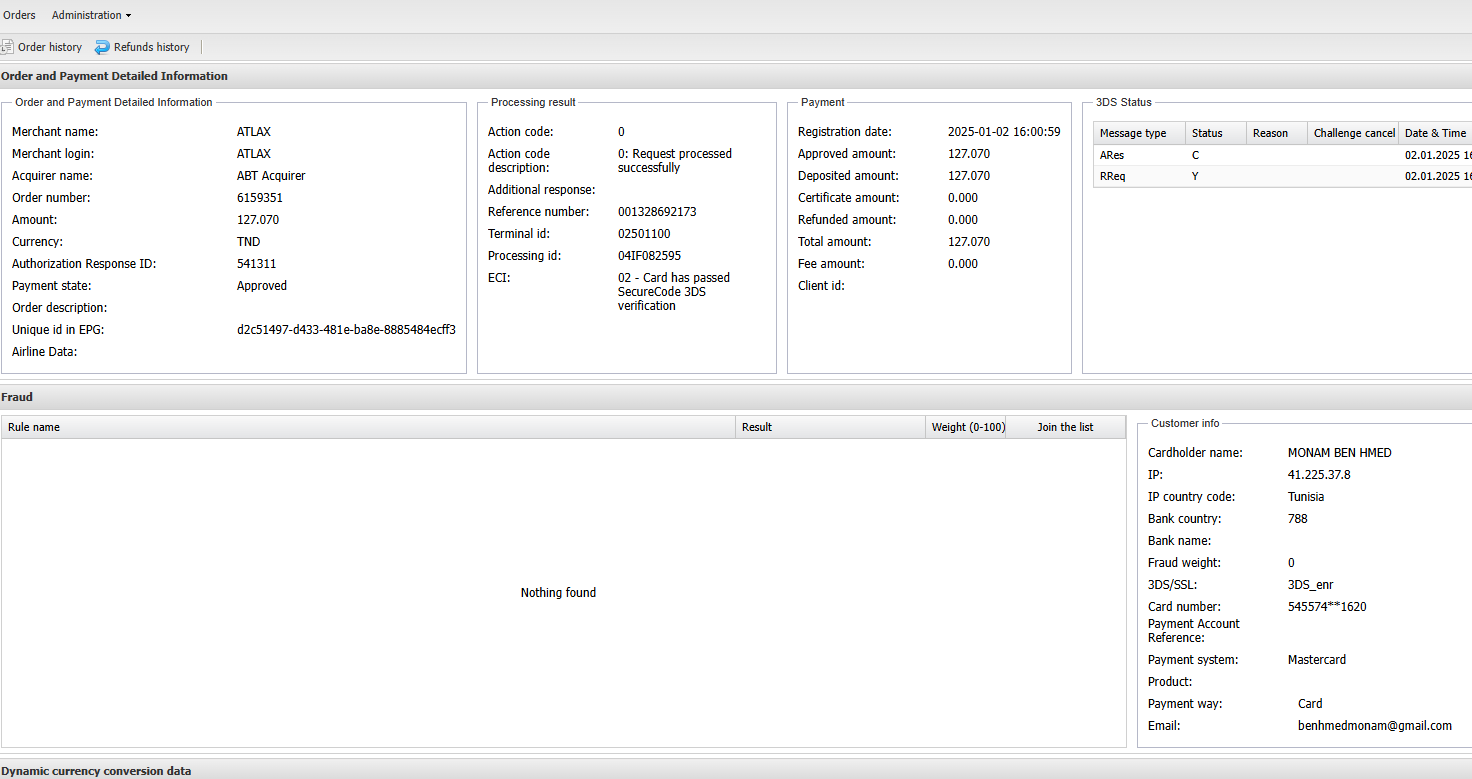The height and width of the screenshot is (779, 1472).
Task: Expand Dynamic currency conversion data section
Action: (x=96, y=771)
